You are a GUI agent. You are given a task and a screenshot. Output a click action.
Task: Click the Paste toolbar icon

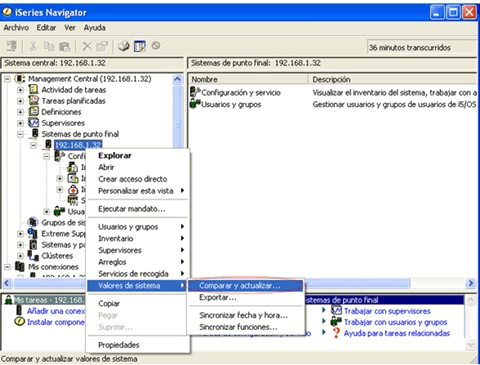65,46
